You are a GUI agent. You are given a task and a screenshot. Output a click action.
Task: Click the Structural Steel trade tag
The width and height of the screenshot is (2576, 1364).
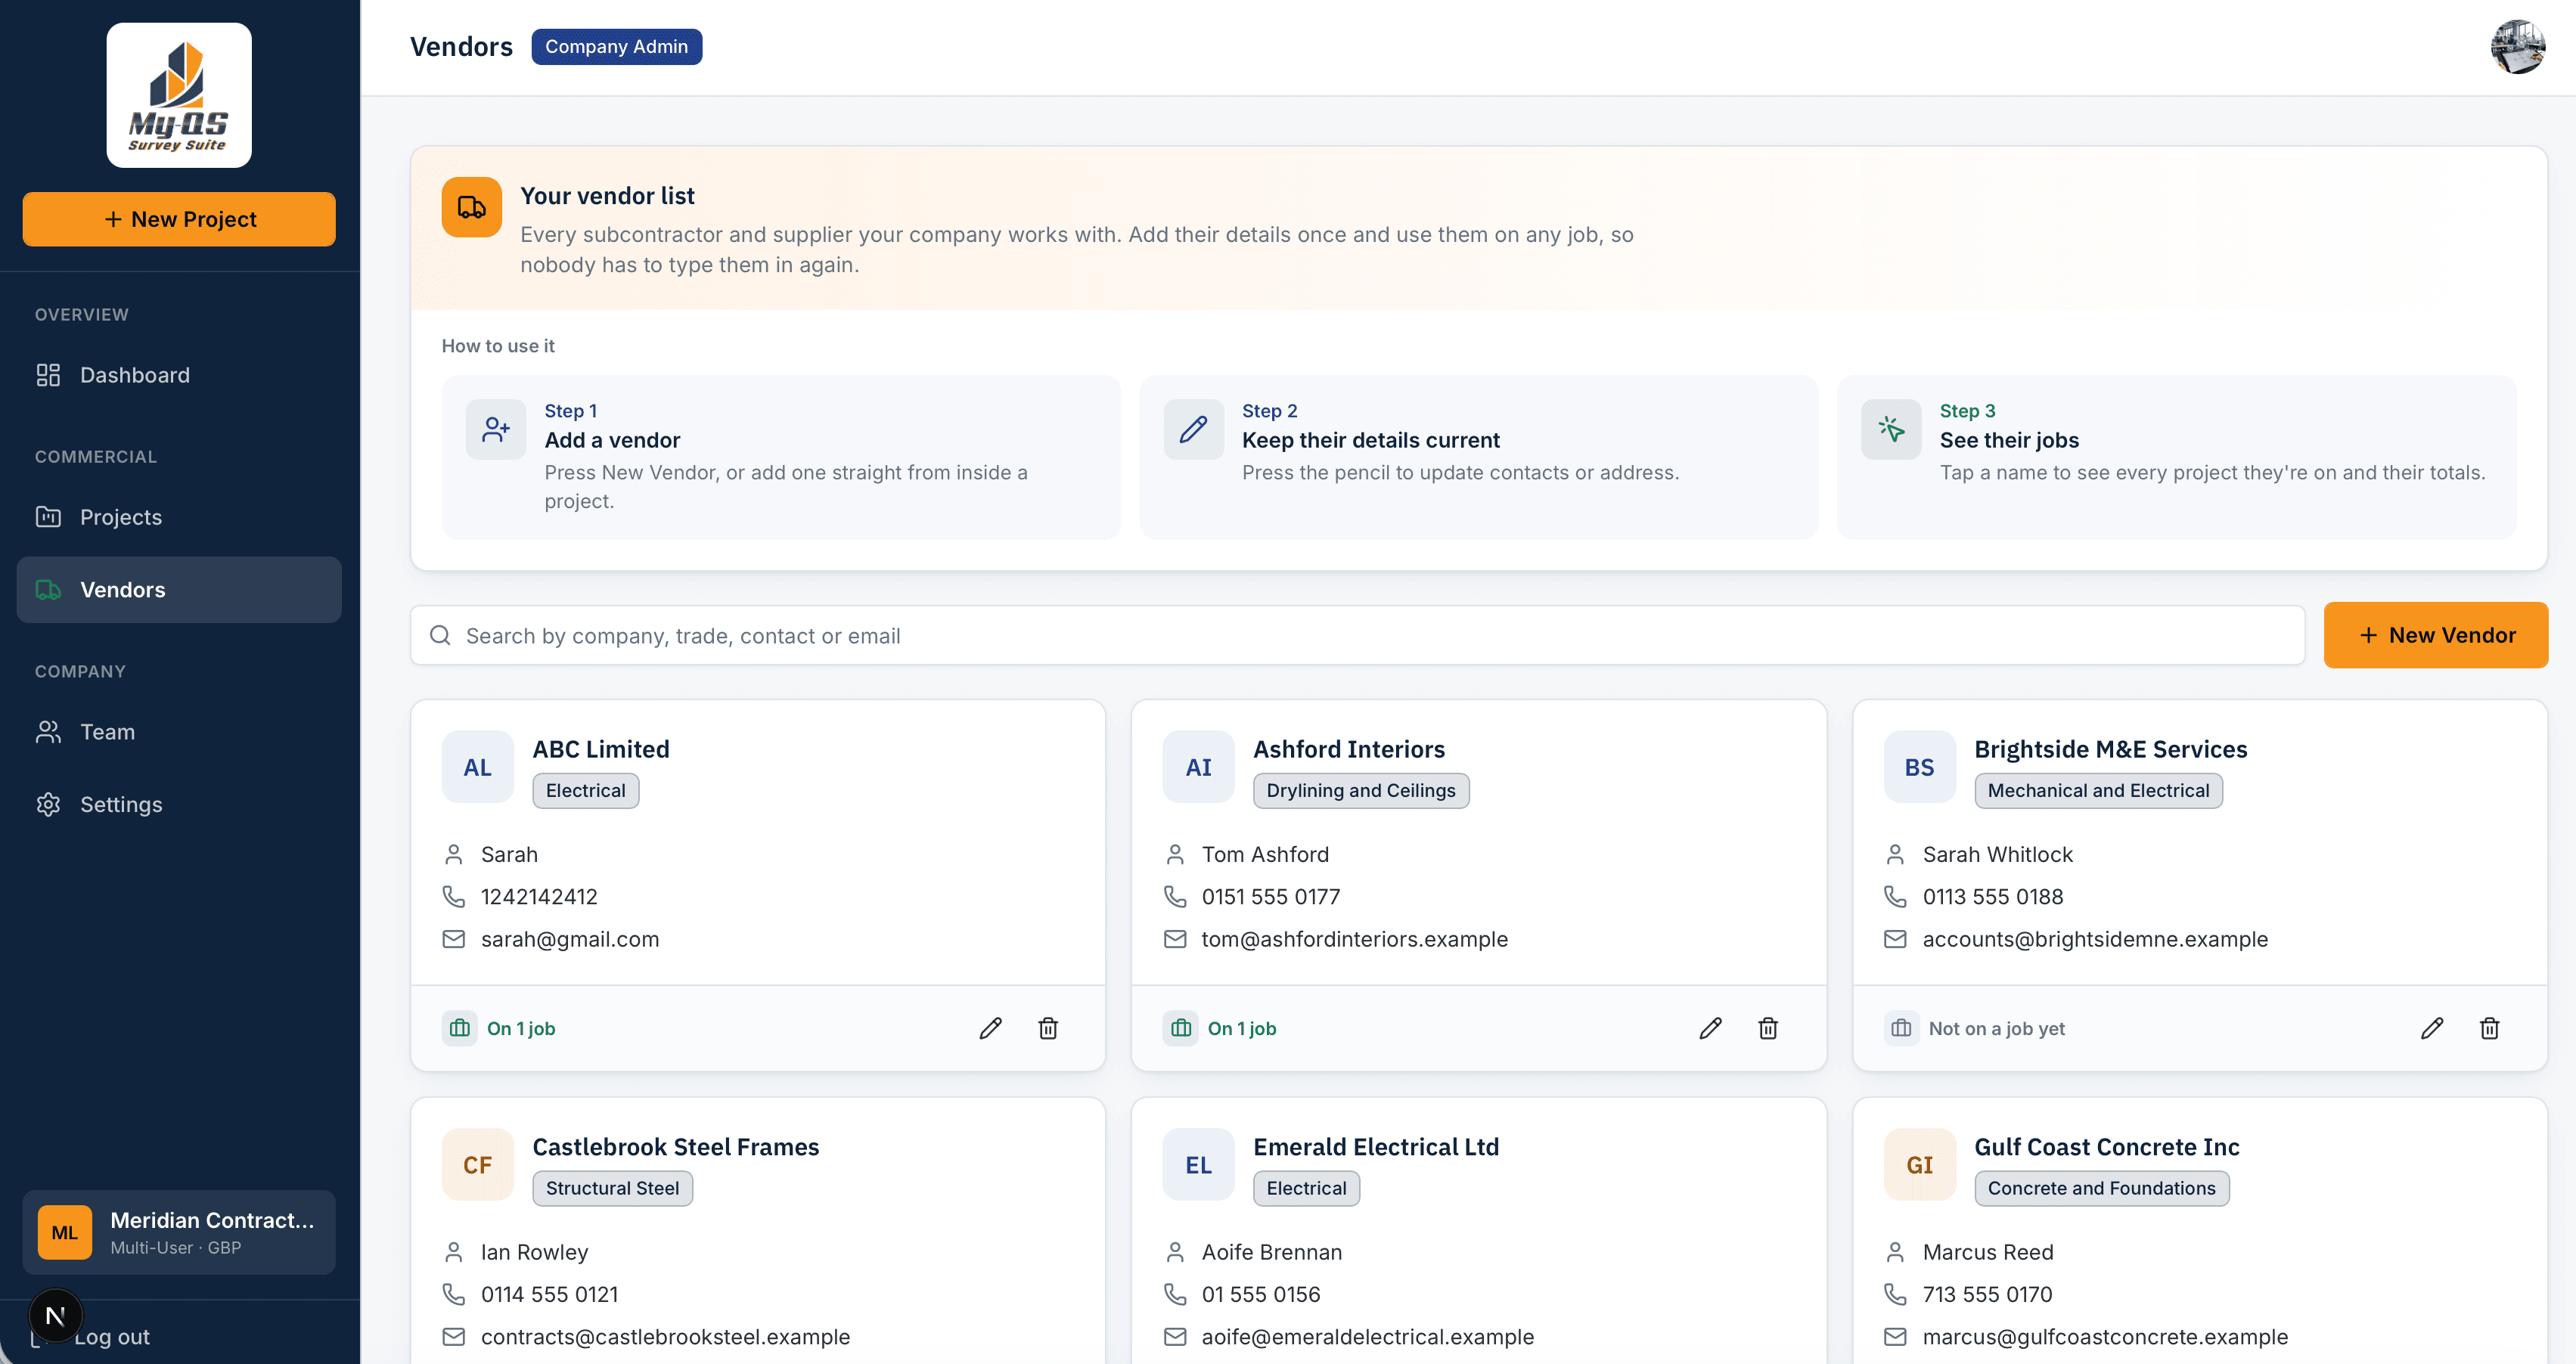click(612, 1188)
